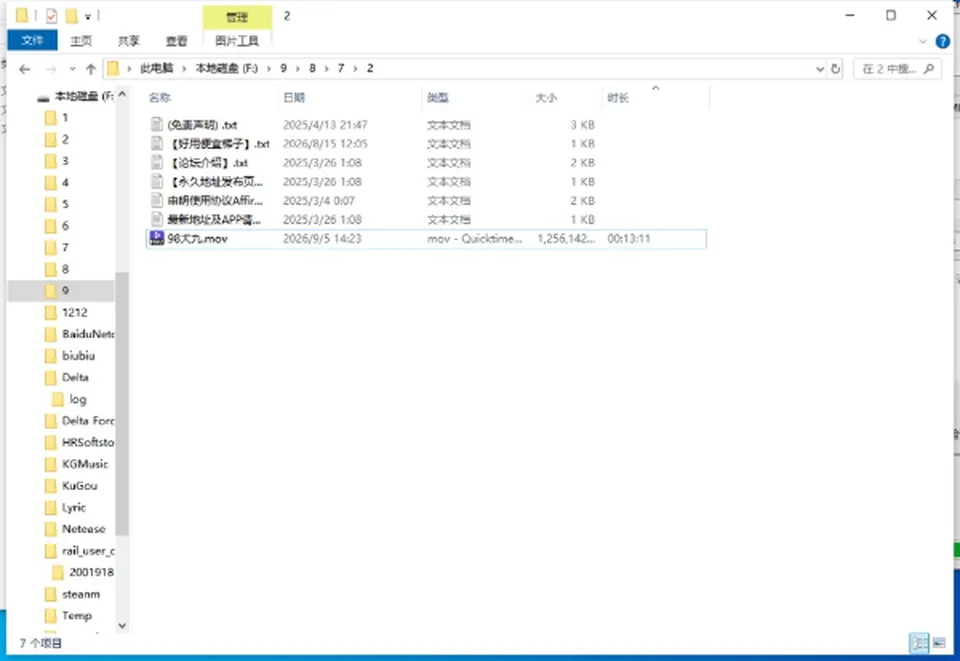Go forward with the right arrow
The height and width of the screenshot is (661, 960).
coord(51,69)
